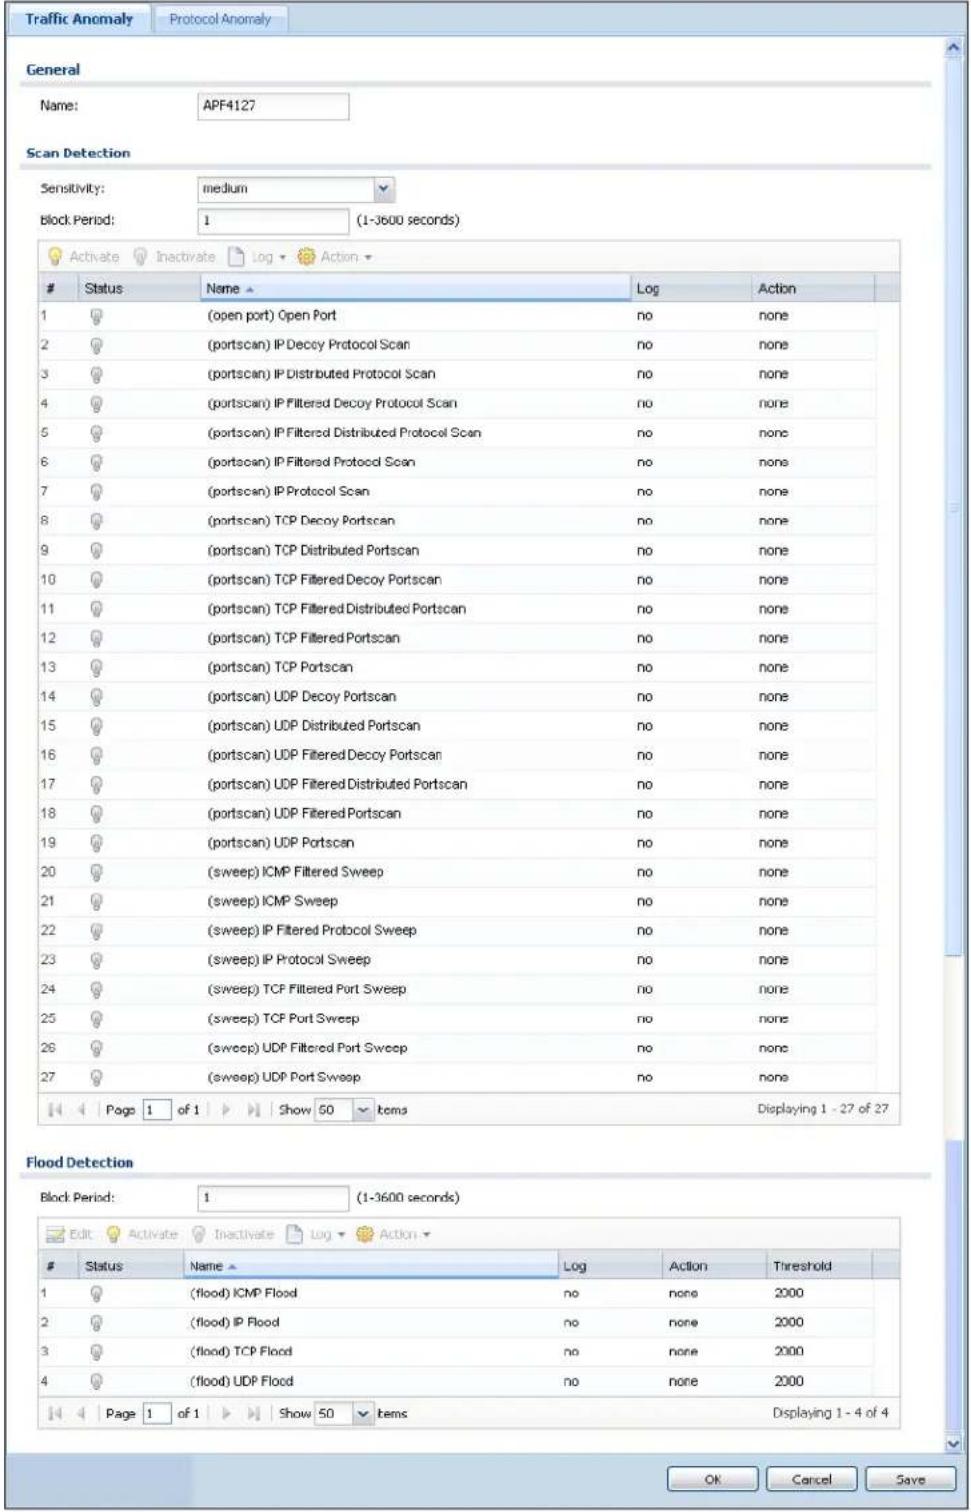Open Action gear menu in Flood Detection toolbar

tap(394, 1235)
